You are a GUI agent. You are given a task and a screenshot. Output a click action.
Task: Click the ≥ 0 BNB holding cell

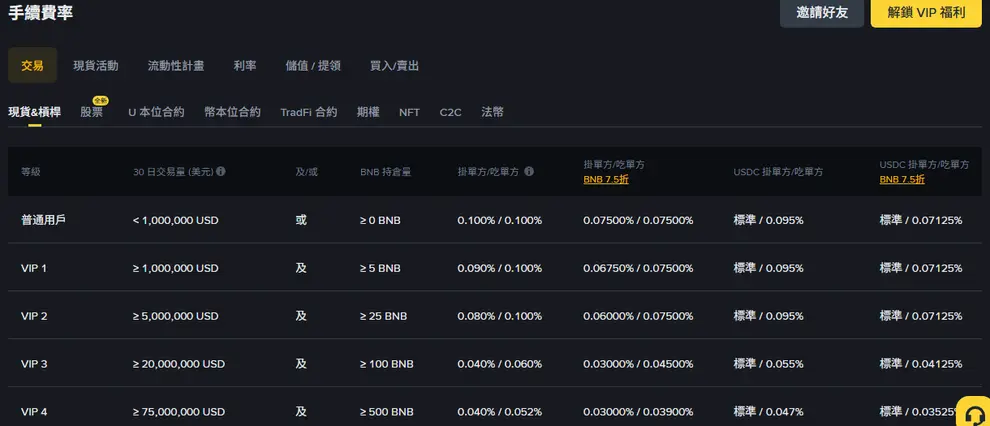(380, 220)
